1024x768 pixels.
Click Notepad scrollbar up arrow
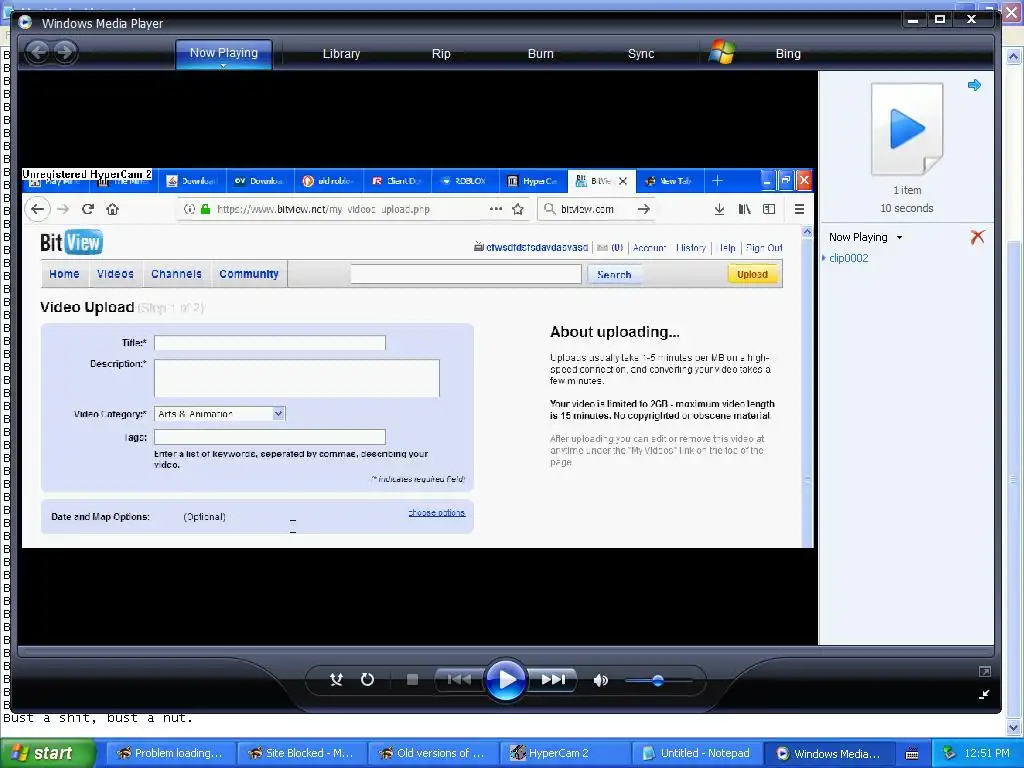[1013, 57]
